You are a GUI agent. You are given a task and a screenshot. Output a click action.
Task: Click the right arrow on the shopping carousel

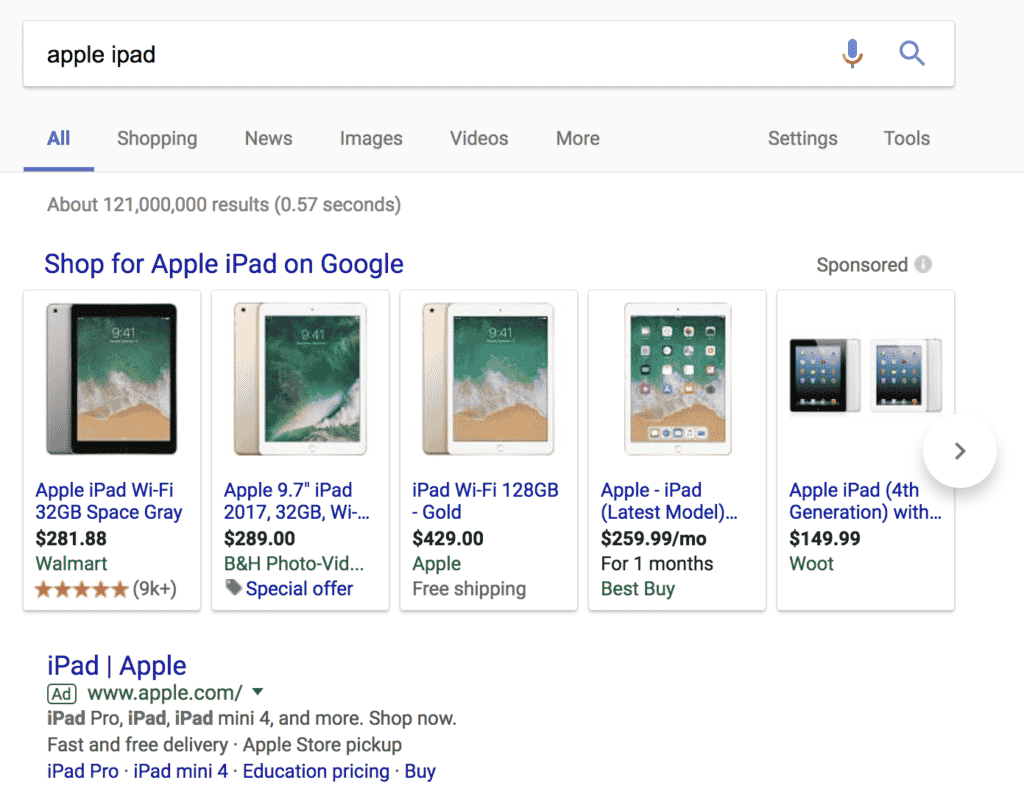(959, 451)
